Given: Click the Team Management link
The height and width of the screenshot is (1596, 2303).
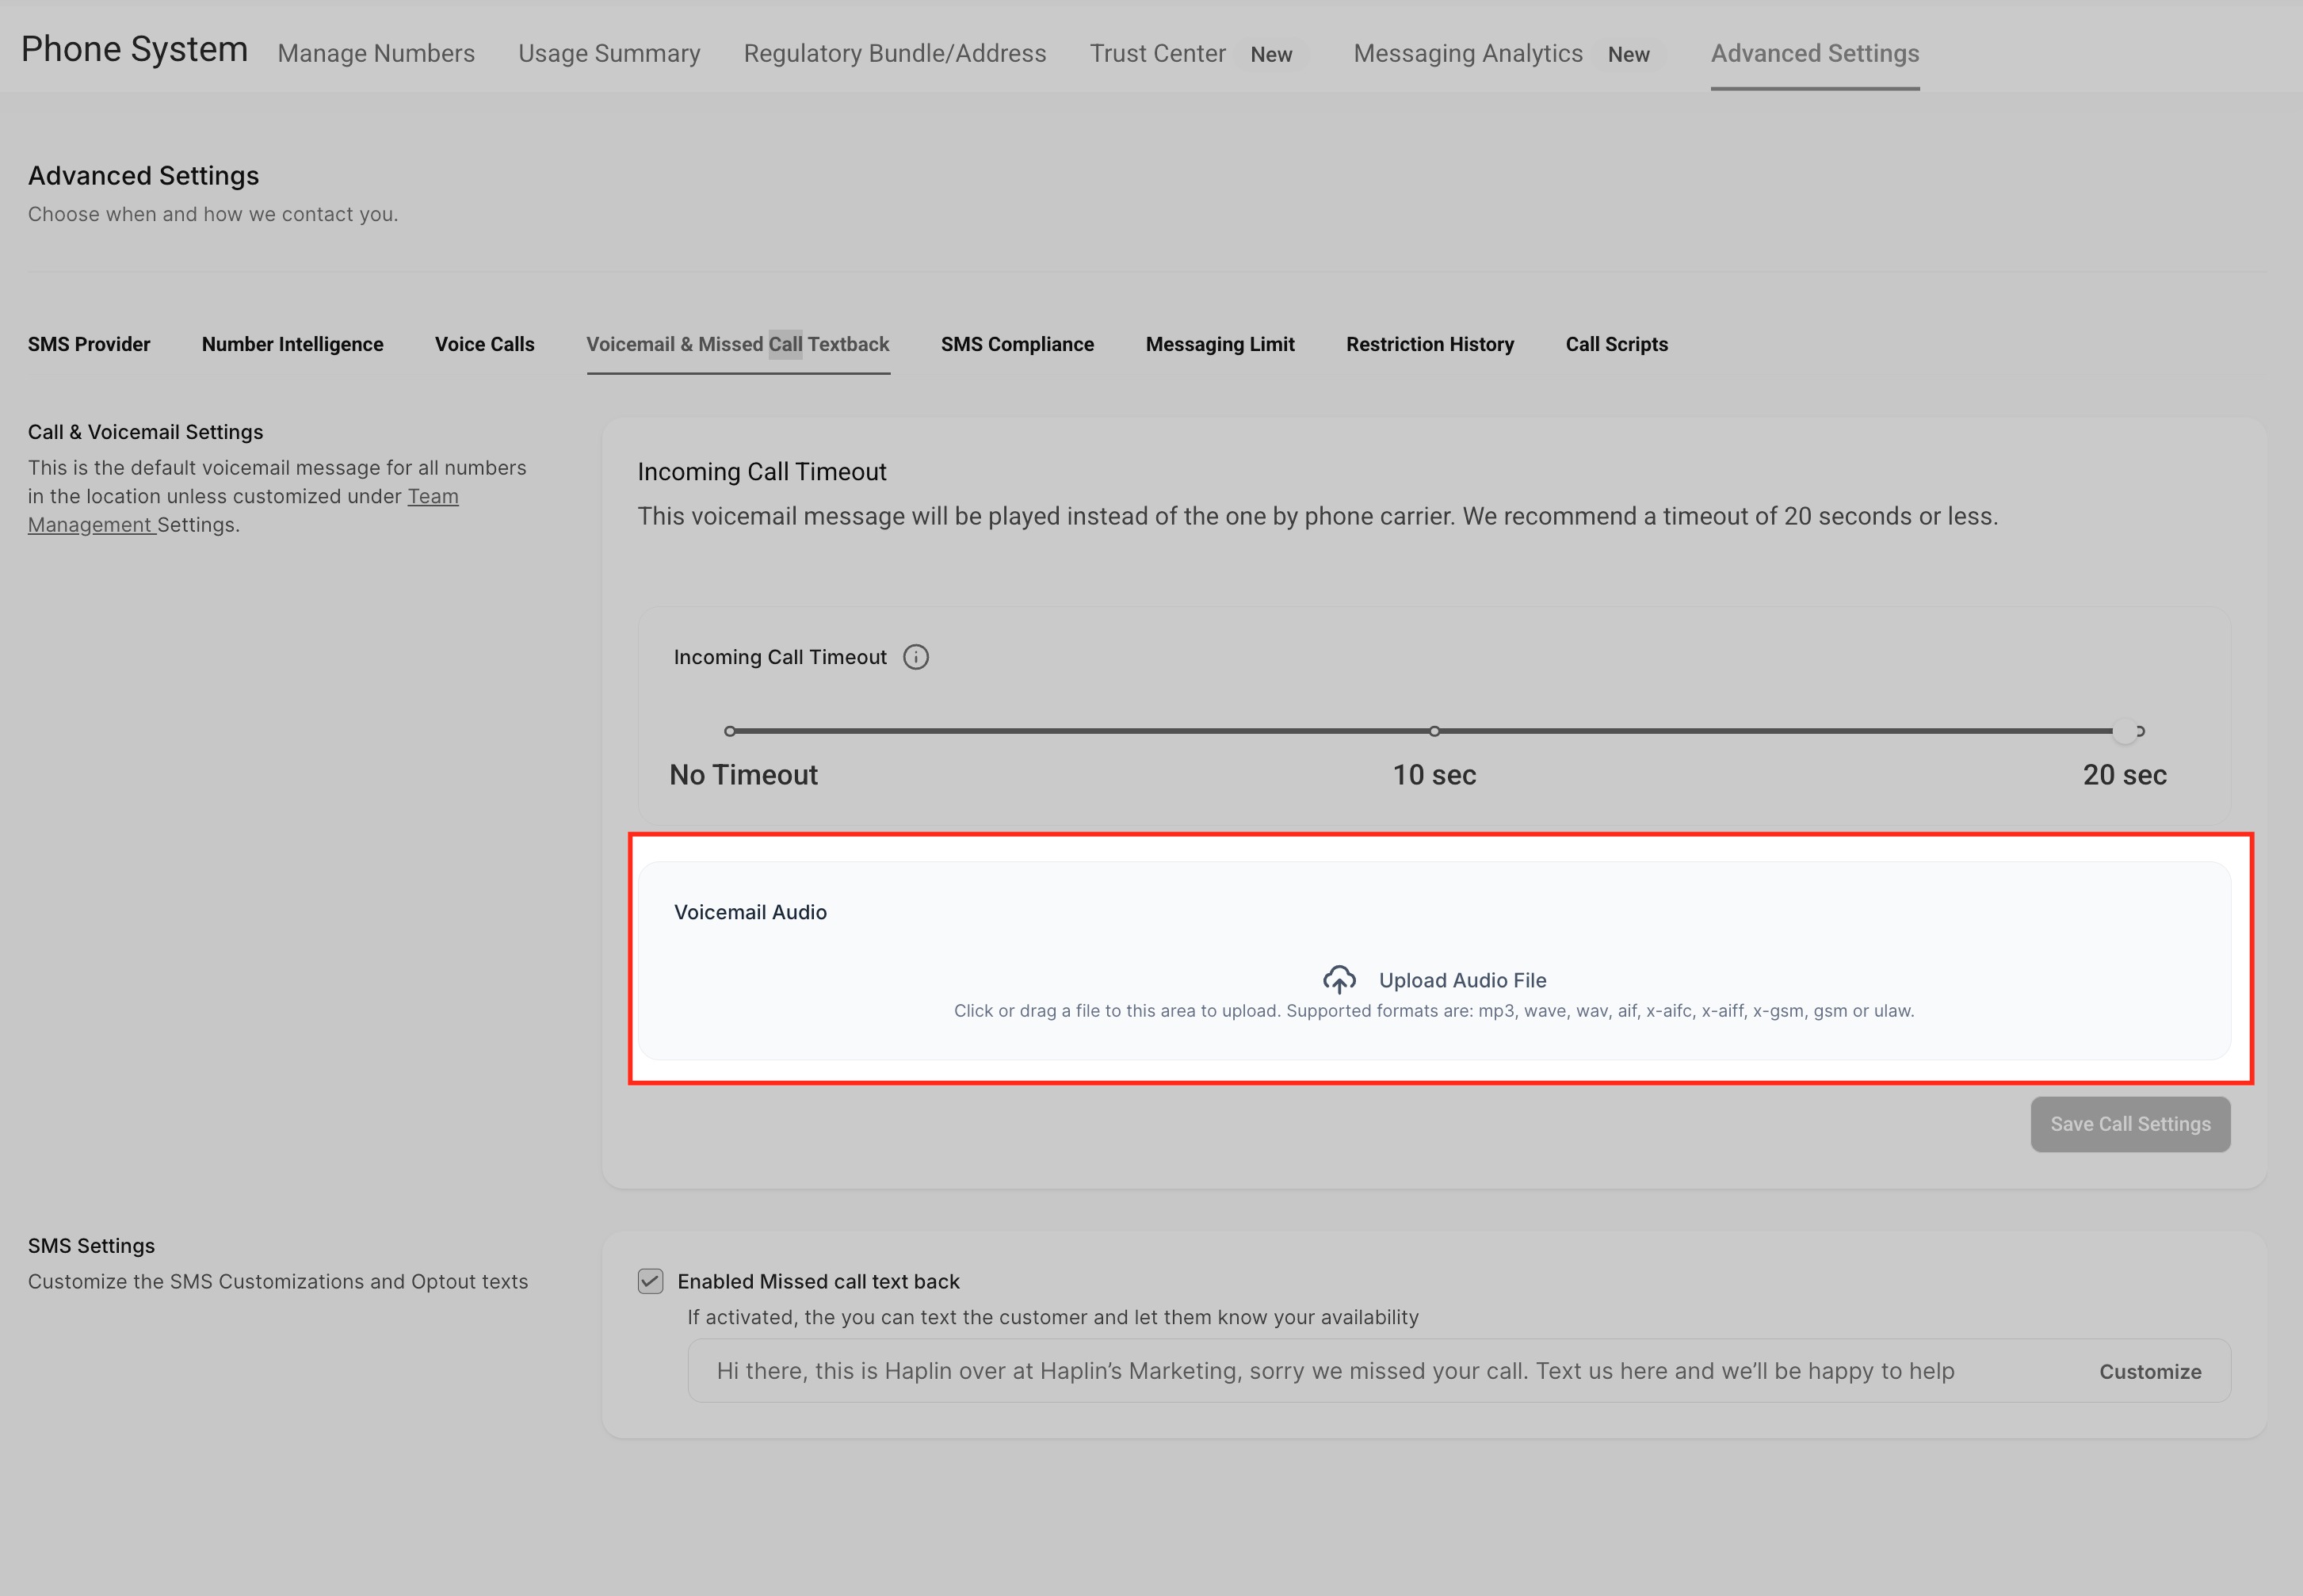Looking at the screenshot, I should tap(432, 496).
